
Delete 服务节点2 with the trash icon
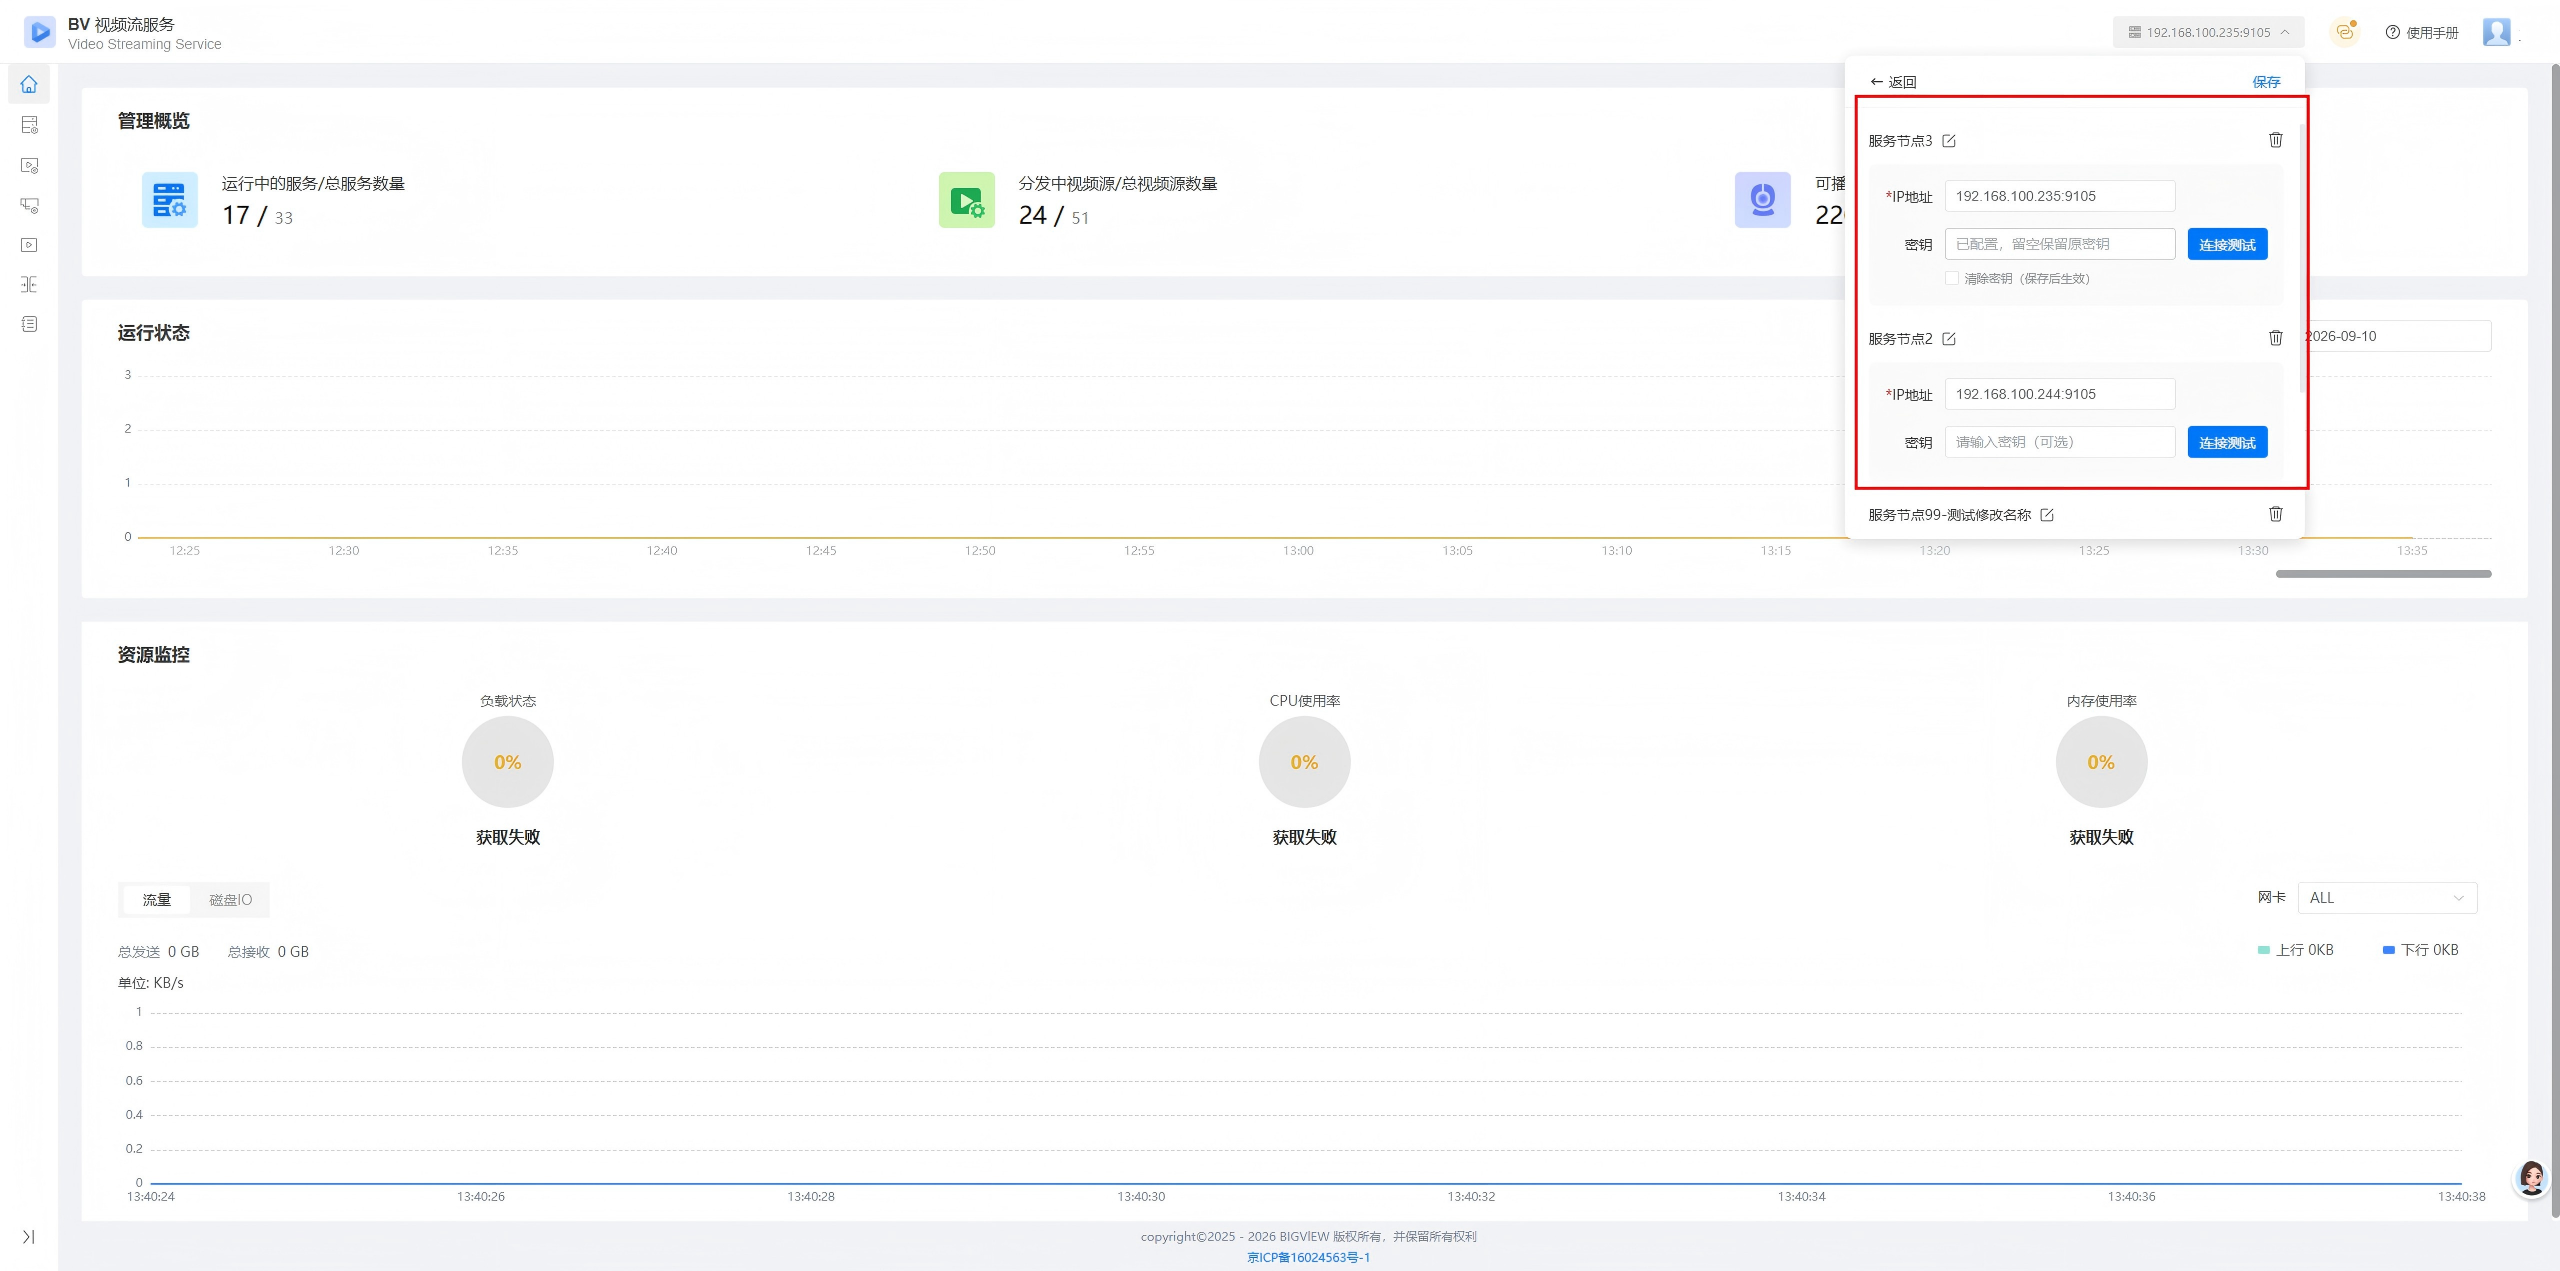click(2276, 338)
